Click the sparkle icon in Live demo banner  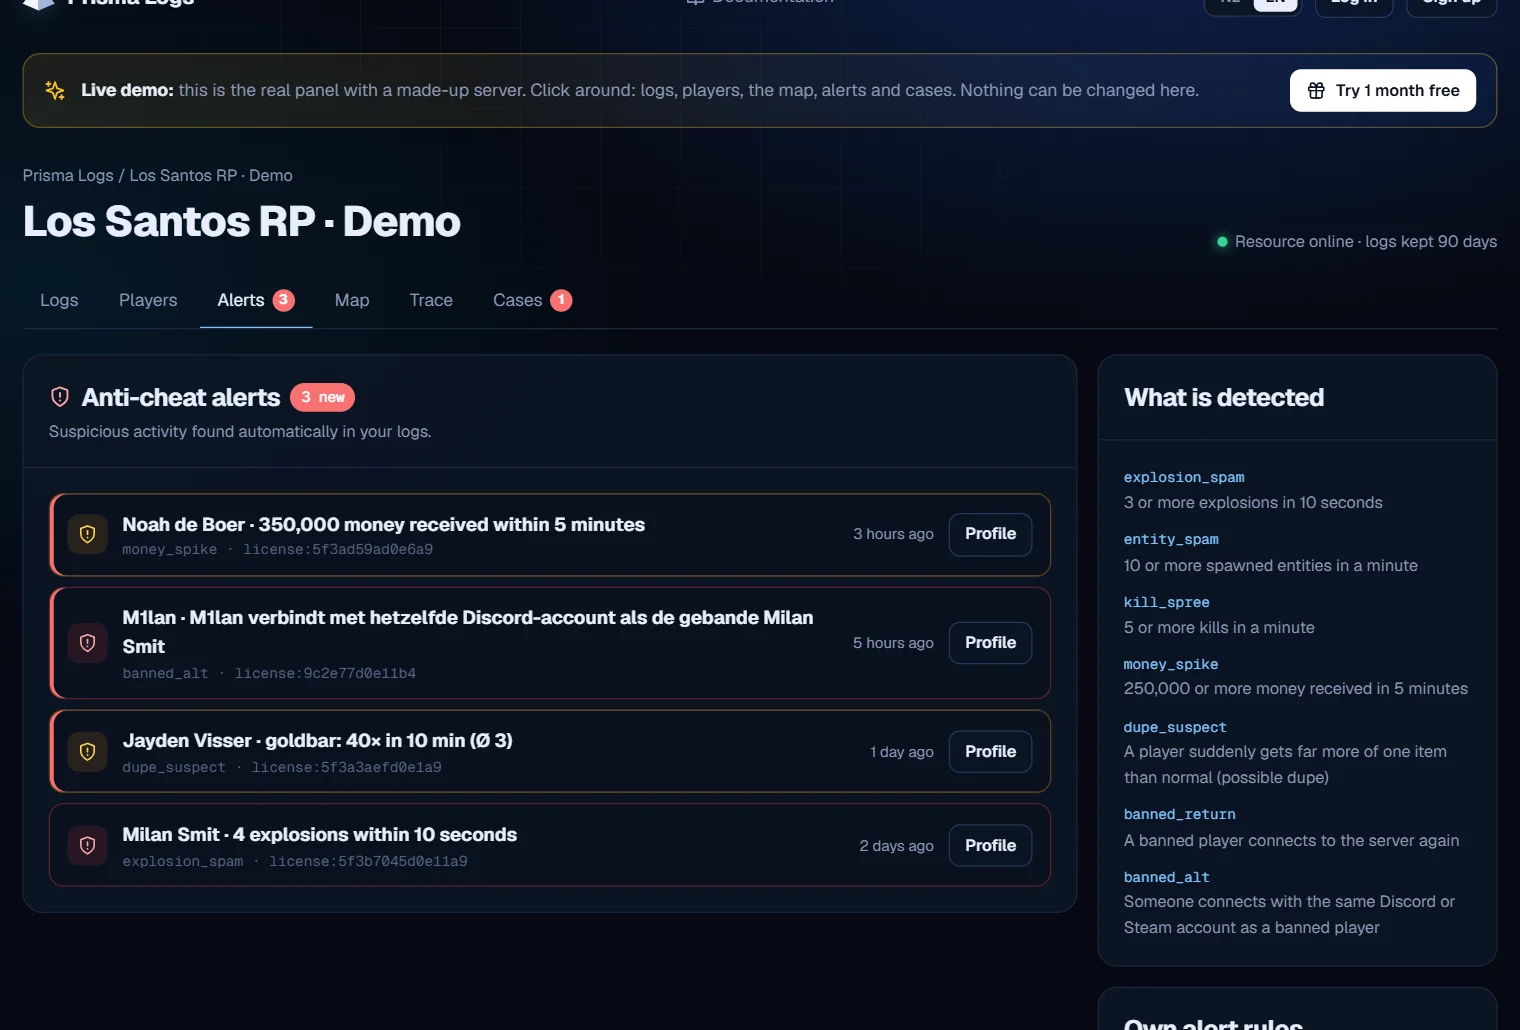point(55,90)
